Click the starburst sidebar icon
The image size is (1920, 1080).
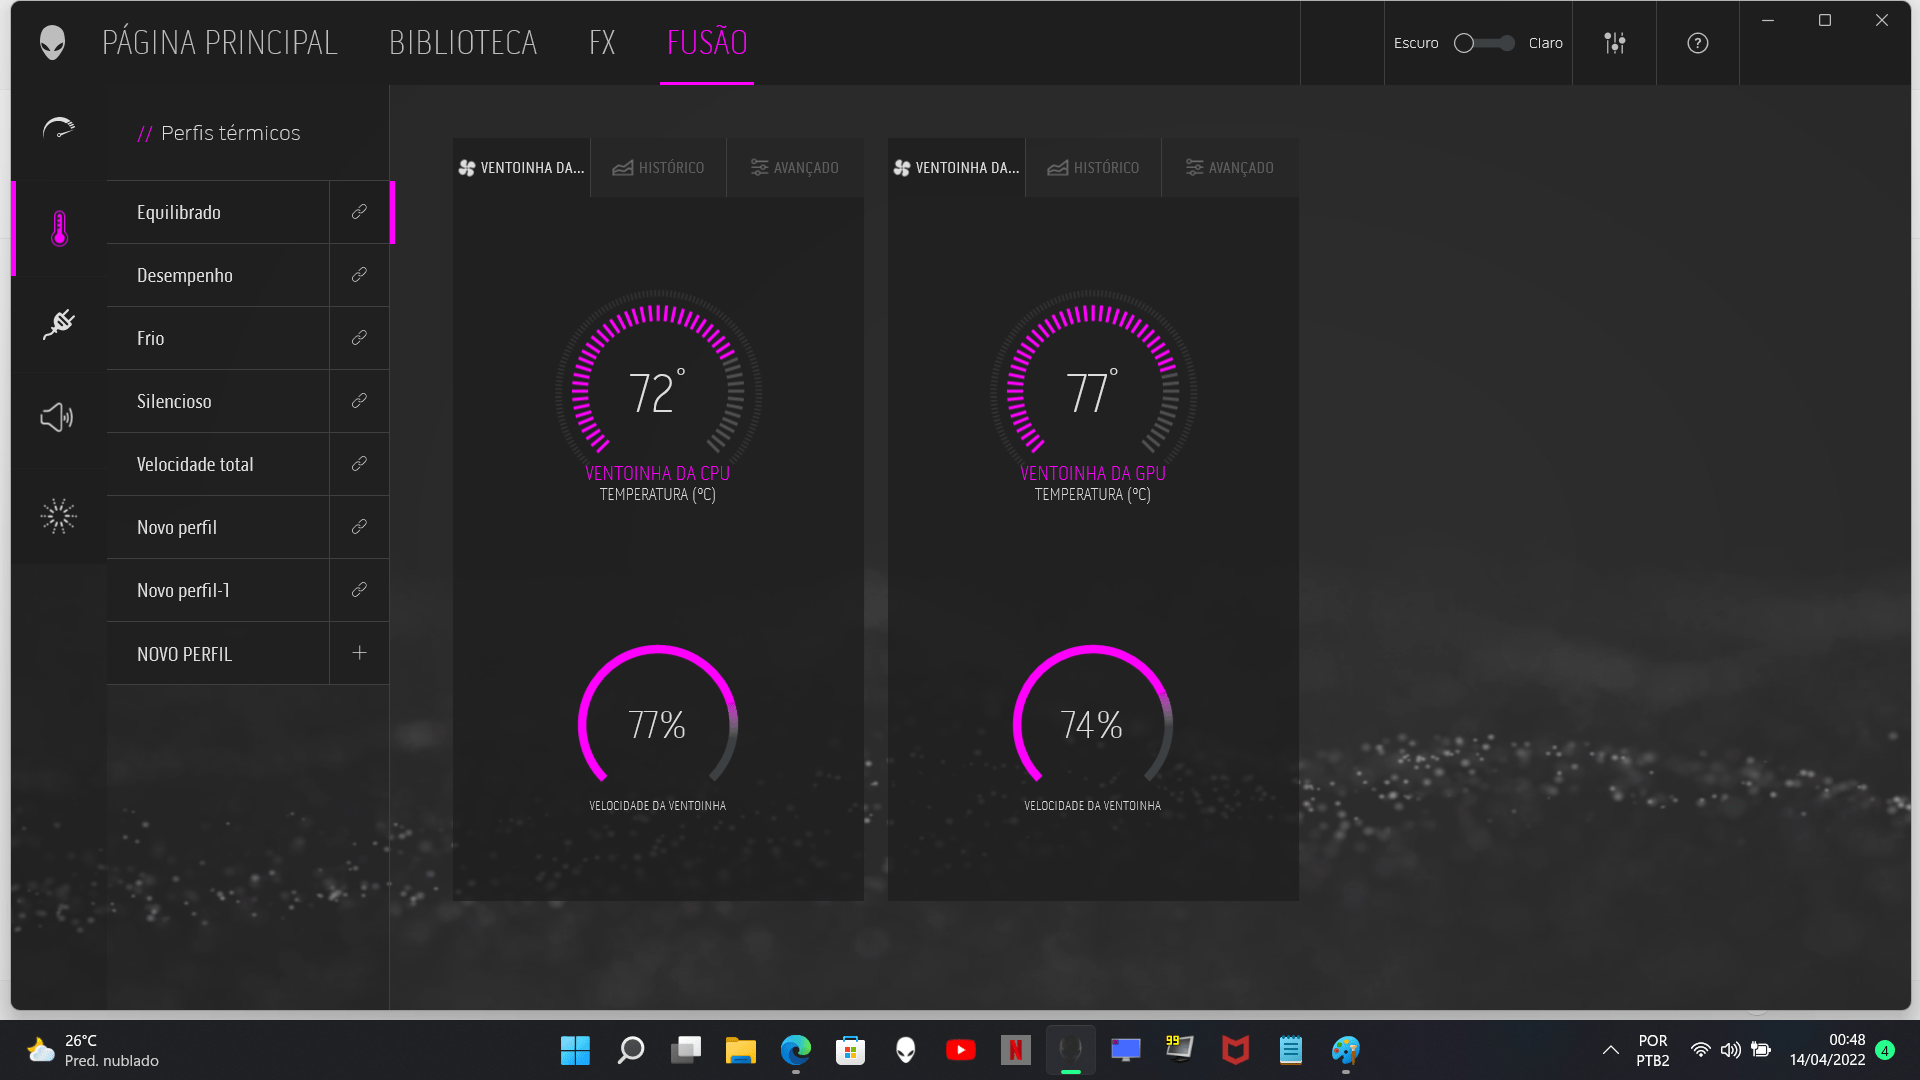click(x=58, y=516)
